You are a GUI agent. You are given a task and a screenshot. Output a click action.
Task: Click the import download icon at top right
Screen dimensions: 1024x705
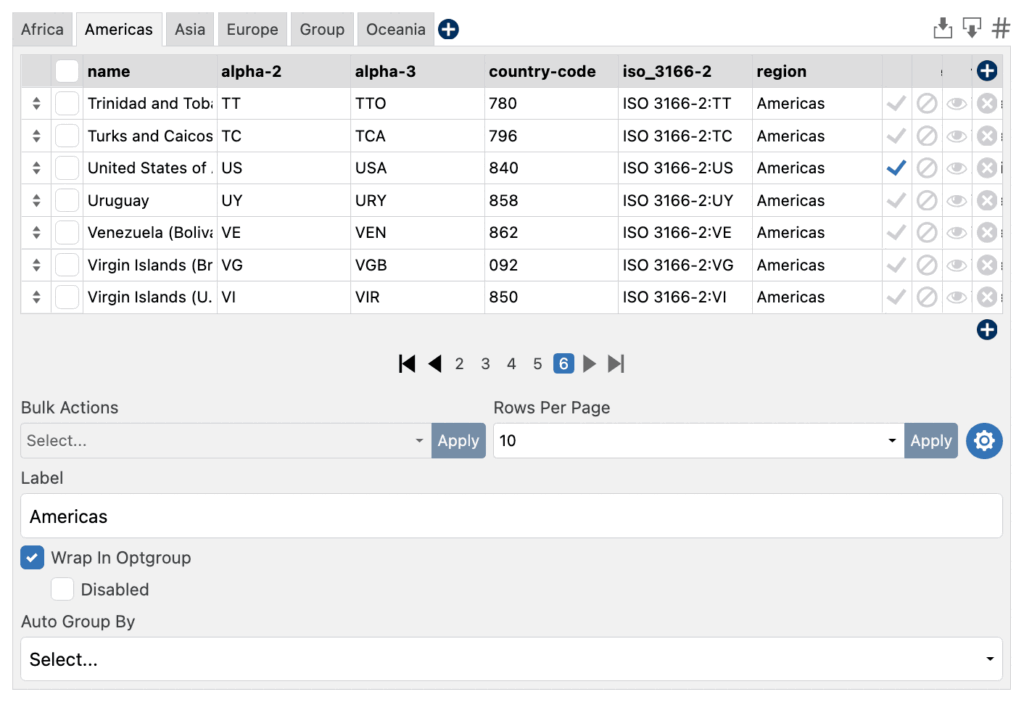pos(942,28)
